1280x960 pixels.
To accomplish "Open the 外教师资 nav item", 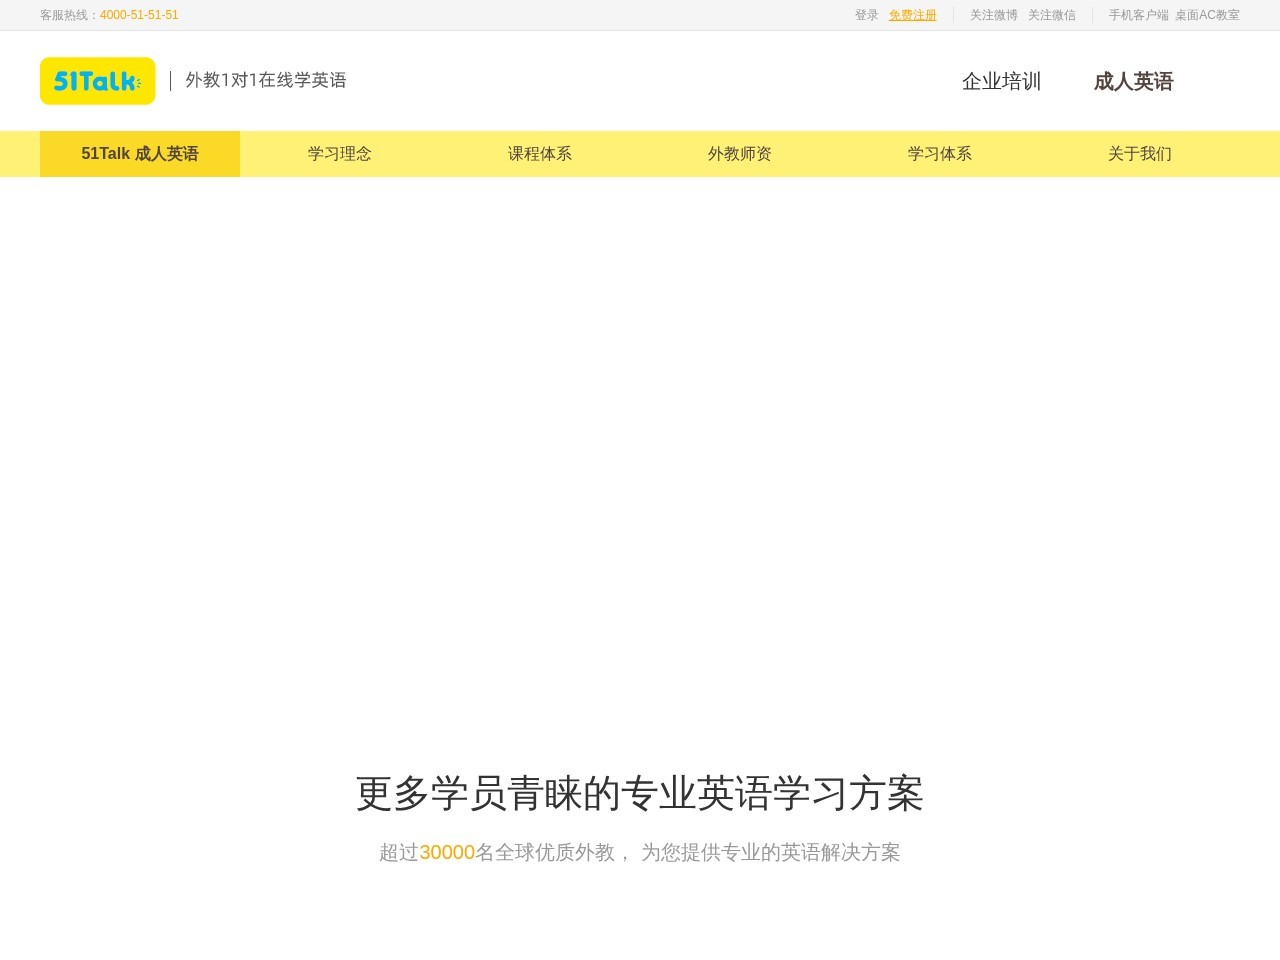I will [x=740, y=154].
